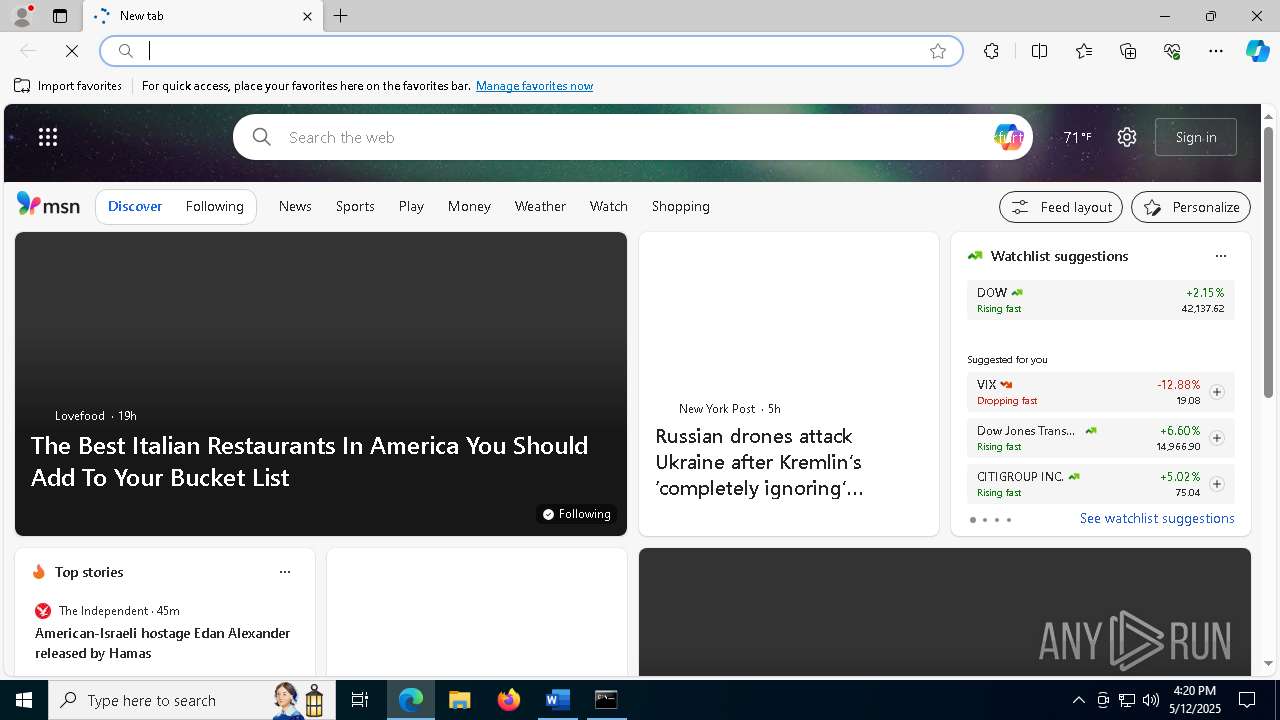Open the Best Italian Restaurants article
The width and height of the screenshot is (1280, 720).
[309, 461]
